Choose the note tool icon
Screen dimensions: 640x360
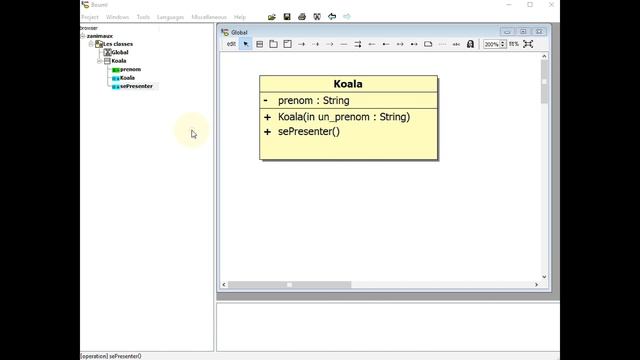[428, 44]
